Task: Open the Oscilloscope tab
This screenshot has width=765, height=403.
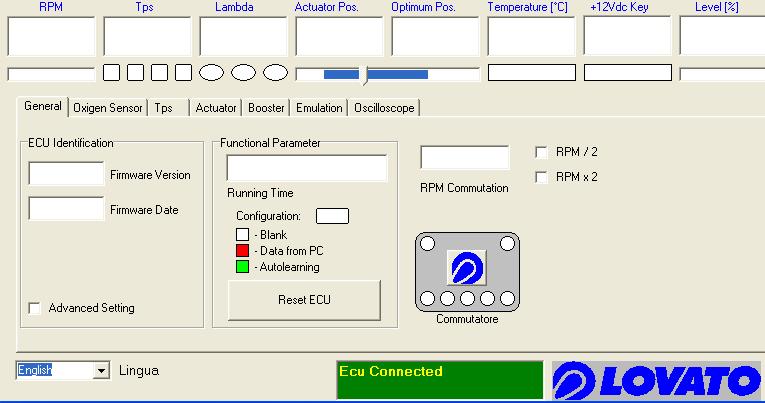Action: [x=384, y=108]
